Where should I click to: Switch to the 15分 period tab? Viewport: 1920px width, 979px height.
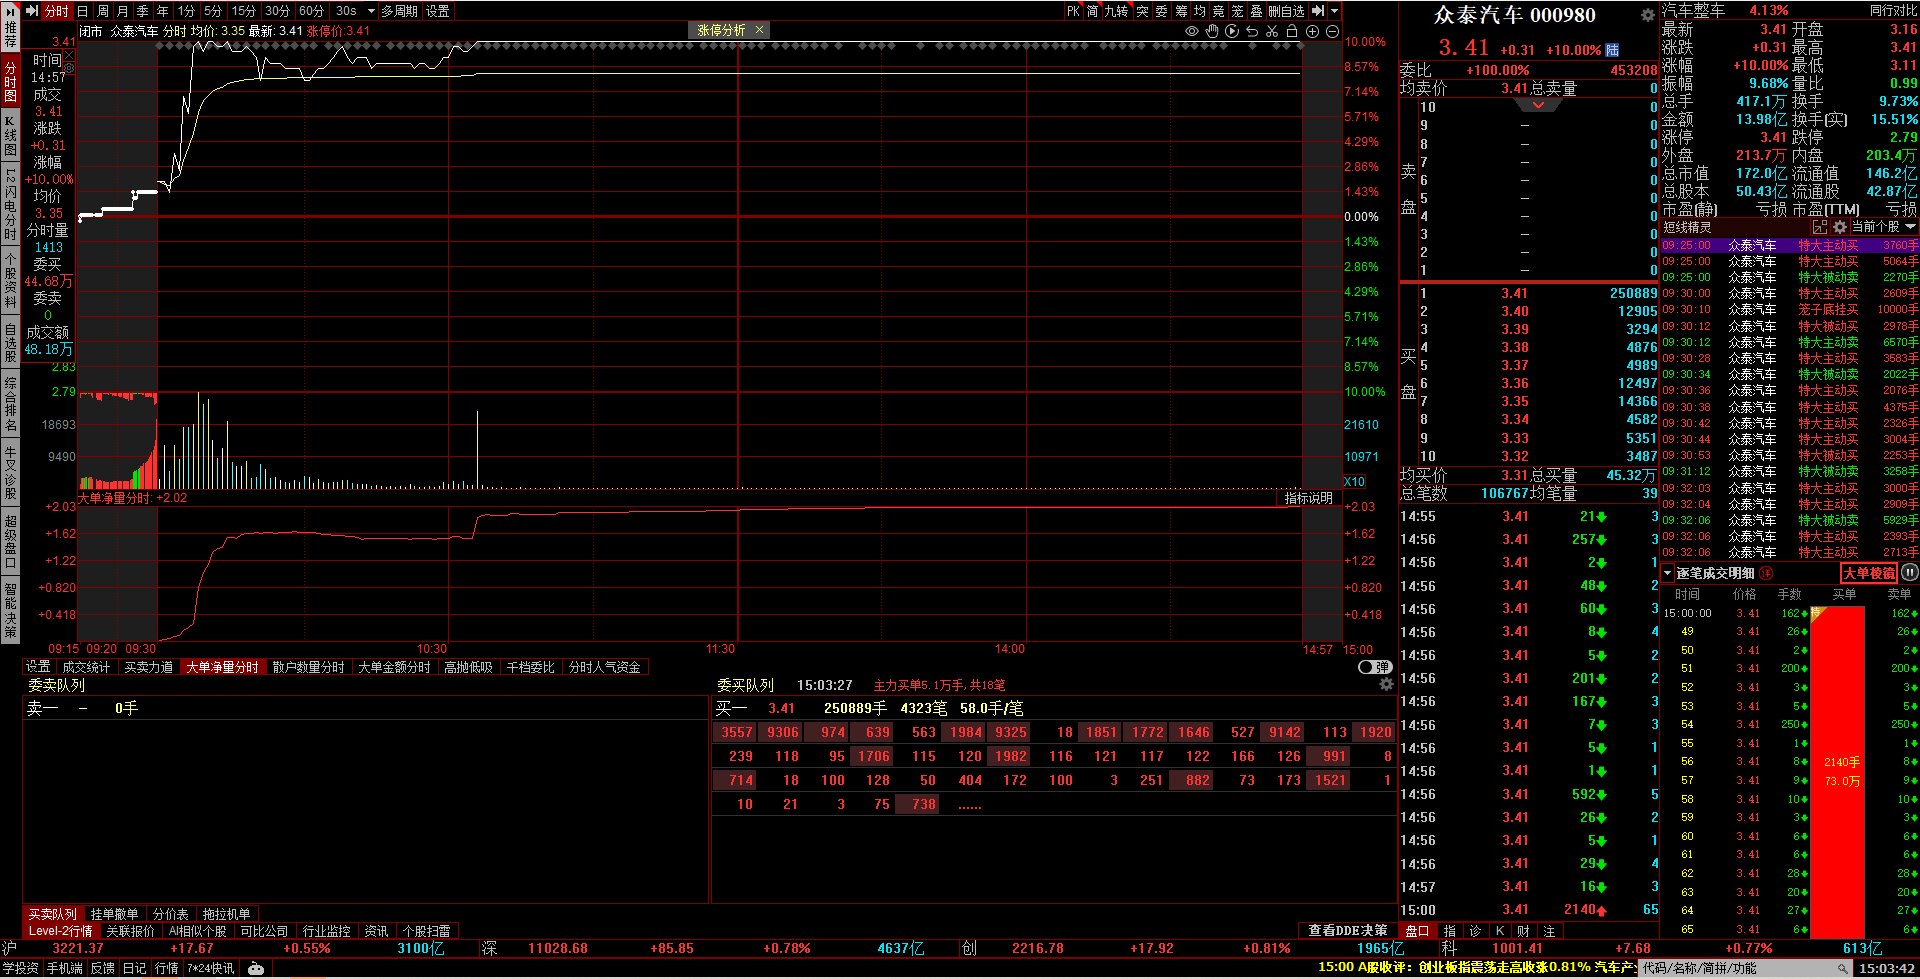click(243, 11)
